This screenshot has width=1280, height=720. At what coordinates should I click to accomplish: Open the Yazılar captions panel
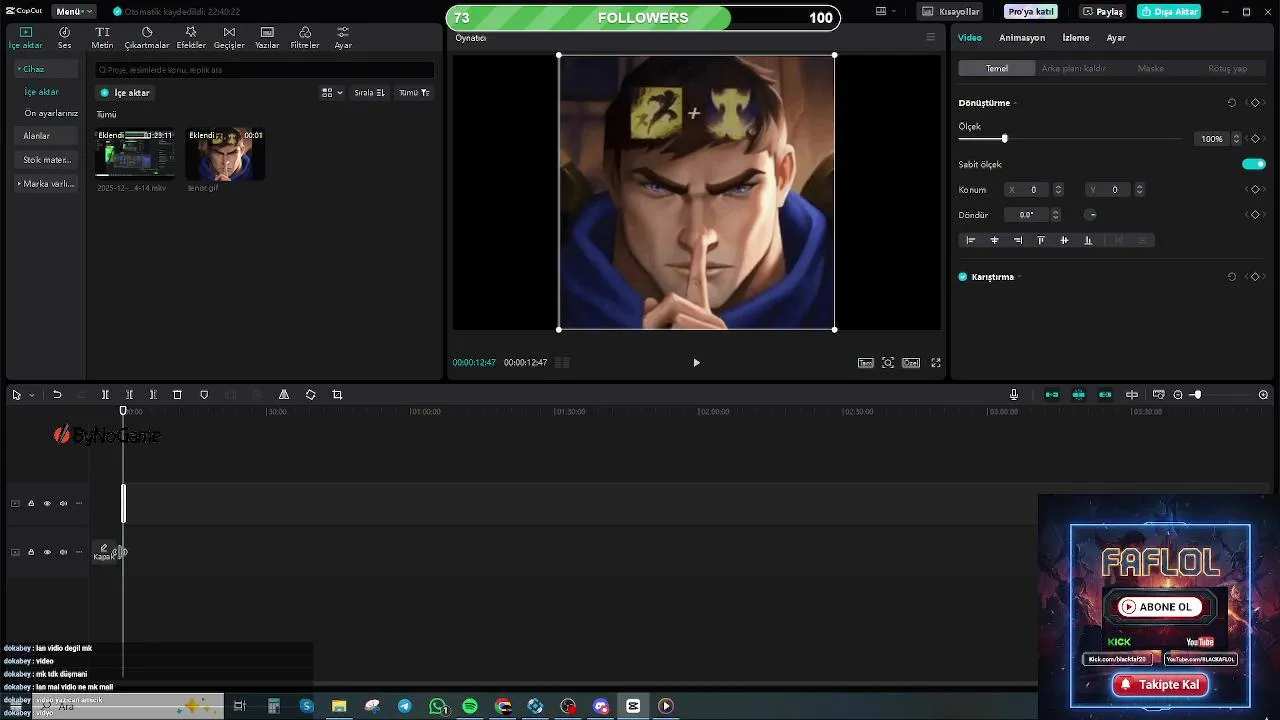click(267, 38)
